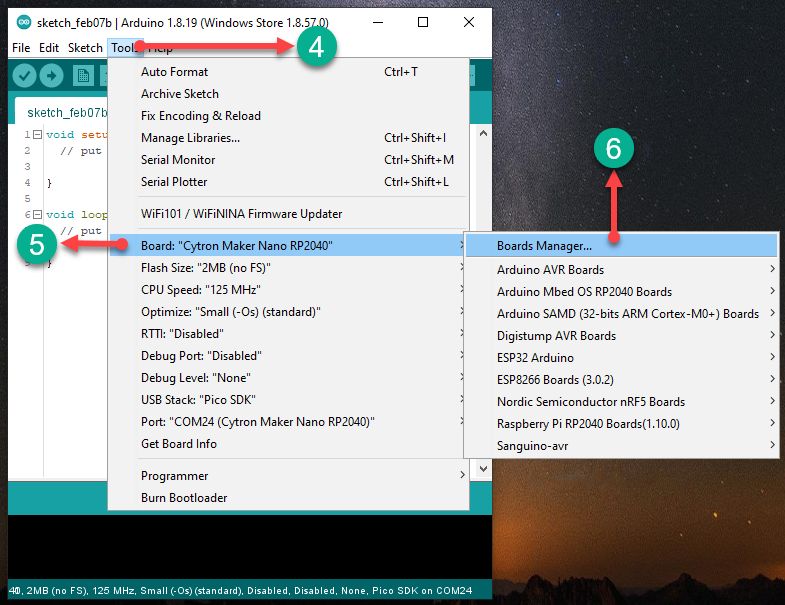
Task: Expand ESP8266 Boards (3.0.2) submenu
Action: click(621, 380)
